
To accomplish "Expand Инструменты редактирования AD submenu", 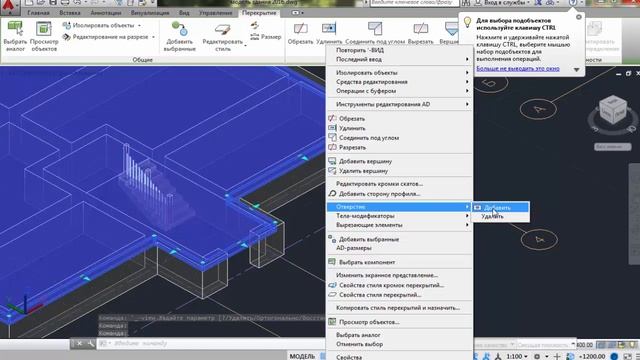I will pos(400,104).
